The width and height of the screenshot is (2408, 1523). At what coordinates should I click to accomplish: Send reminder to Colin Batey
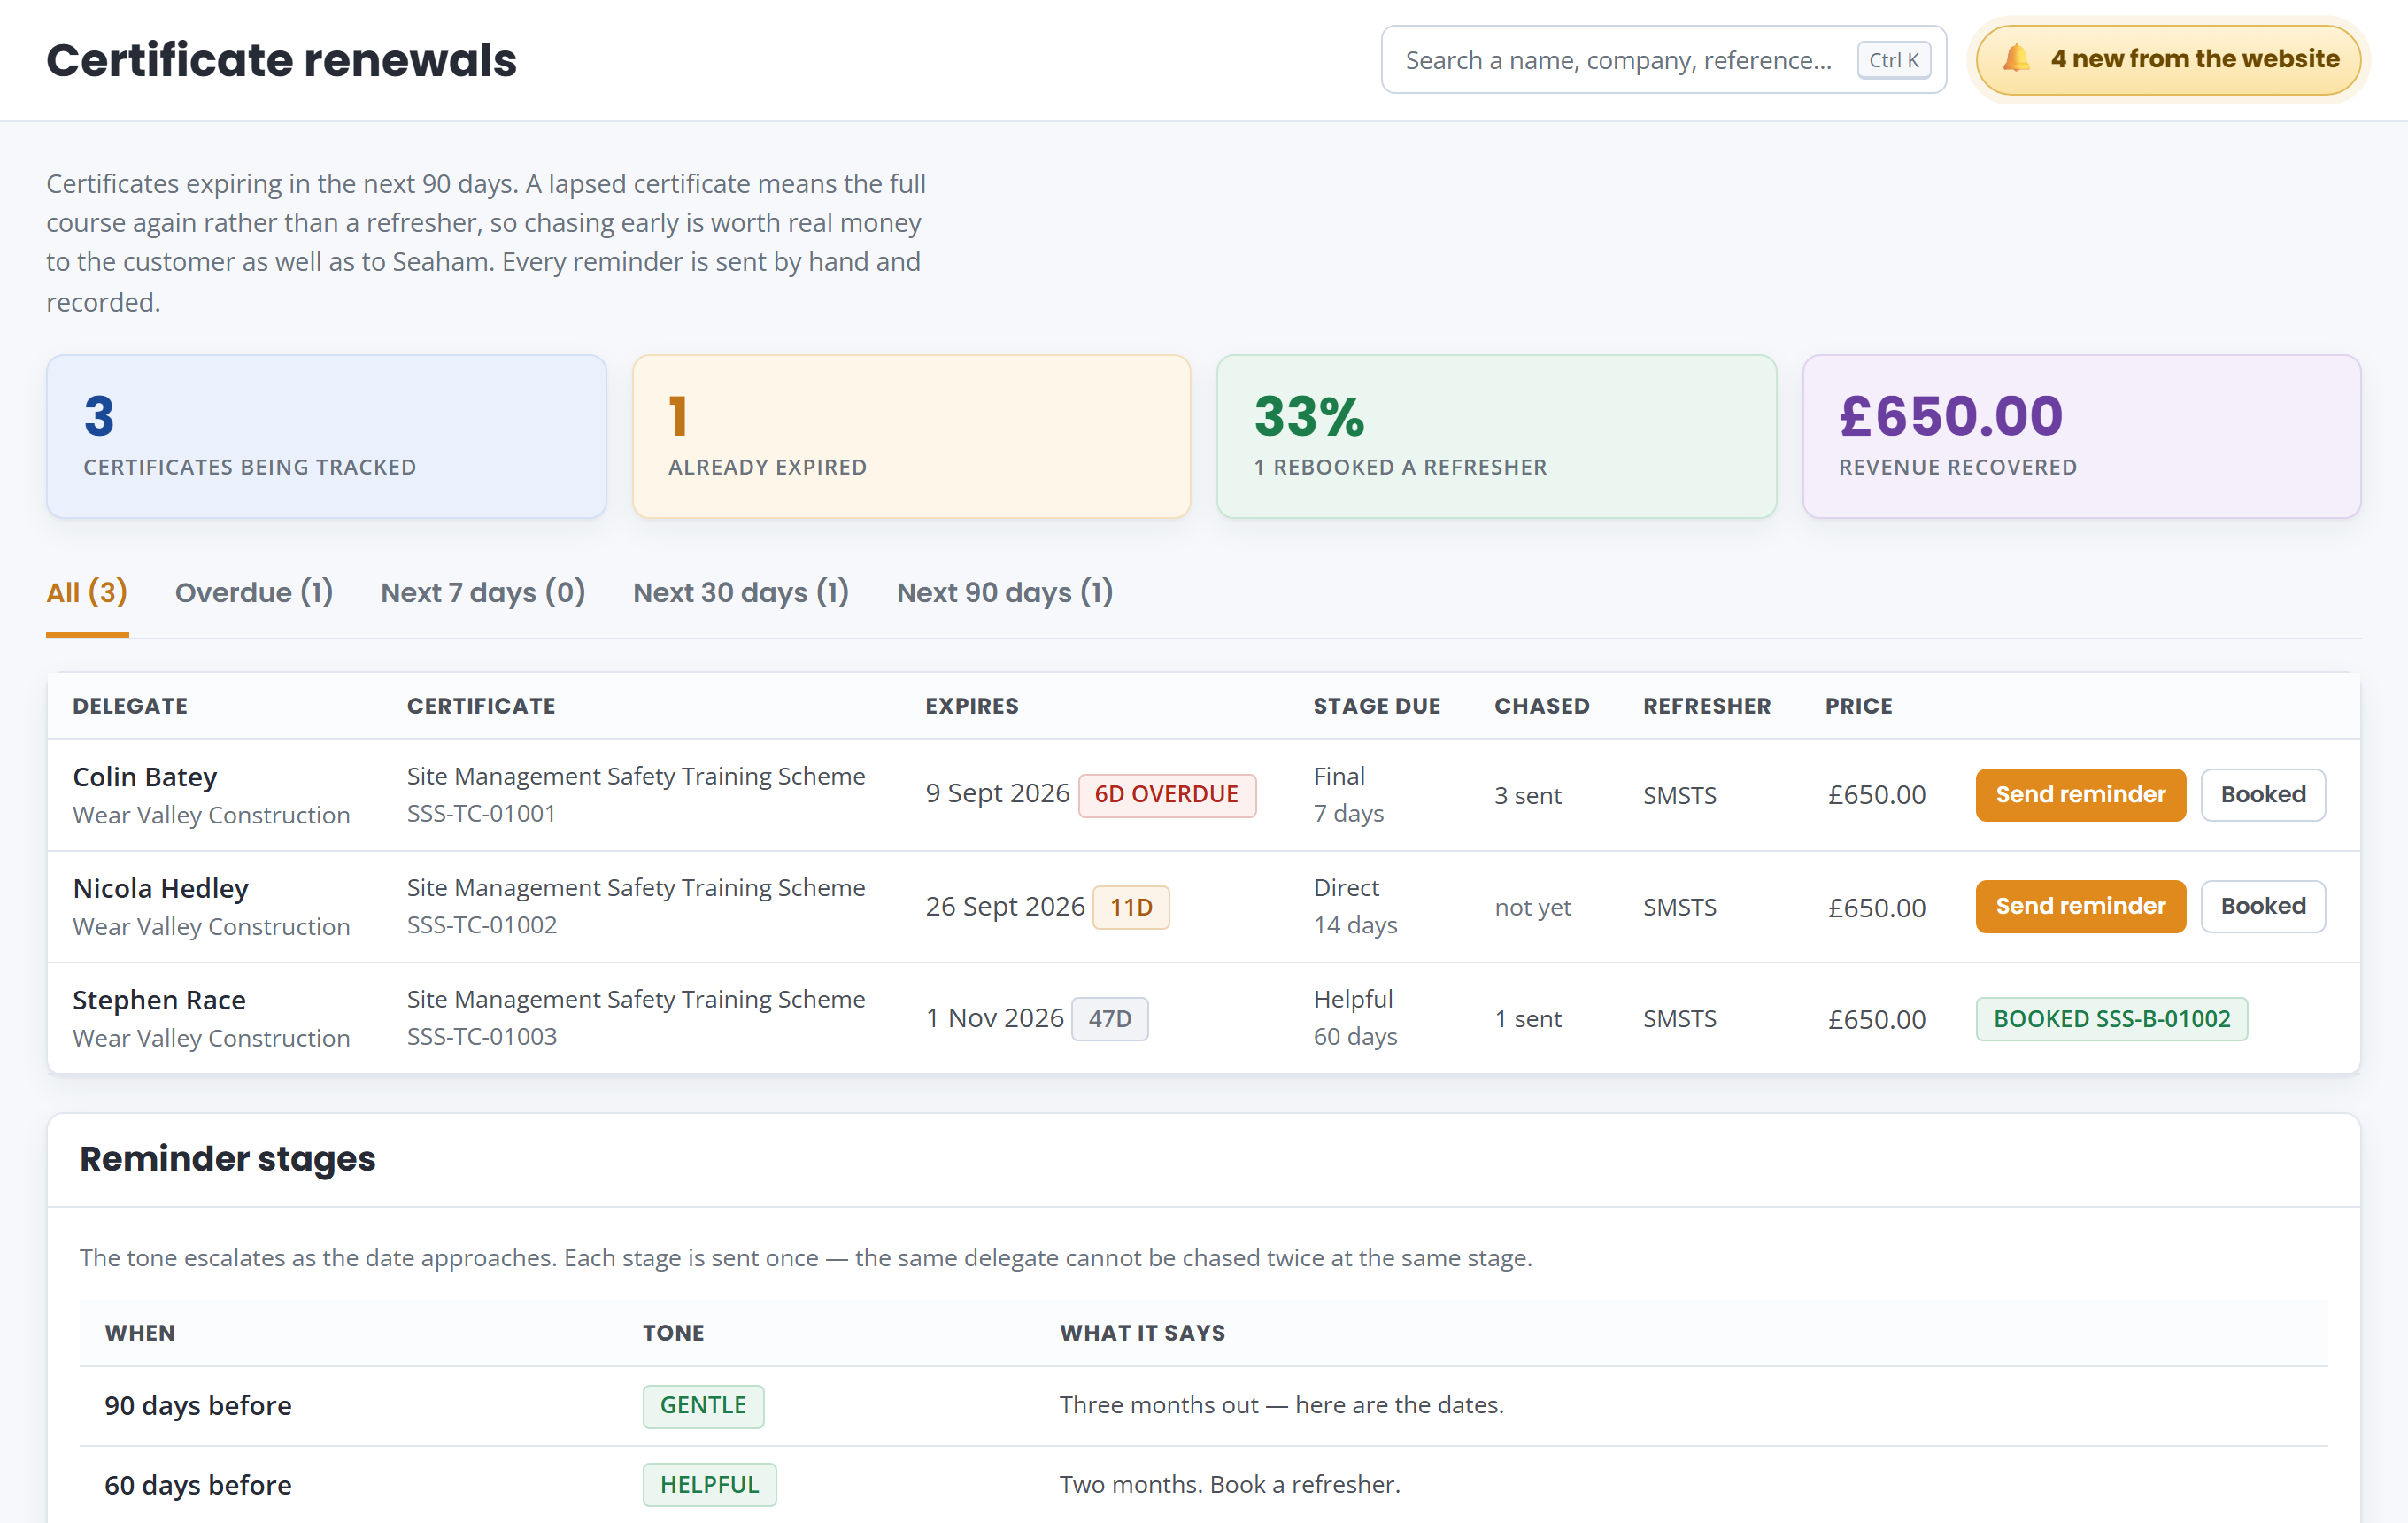pyautogui.click(x=2080, y=795)
